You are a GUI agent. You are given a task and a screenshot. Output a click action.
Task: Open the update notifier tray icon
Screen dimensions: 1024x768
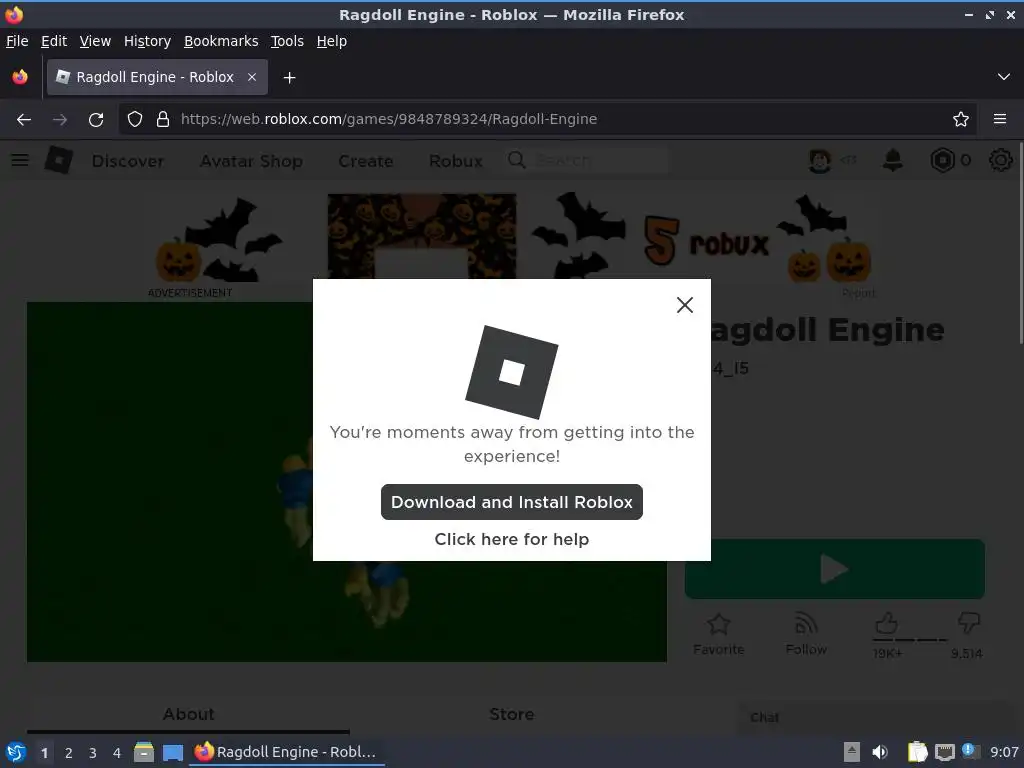point(970,751)
